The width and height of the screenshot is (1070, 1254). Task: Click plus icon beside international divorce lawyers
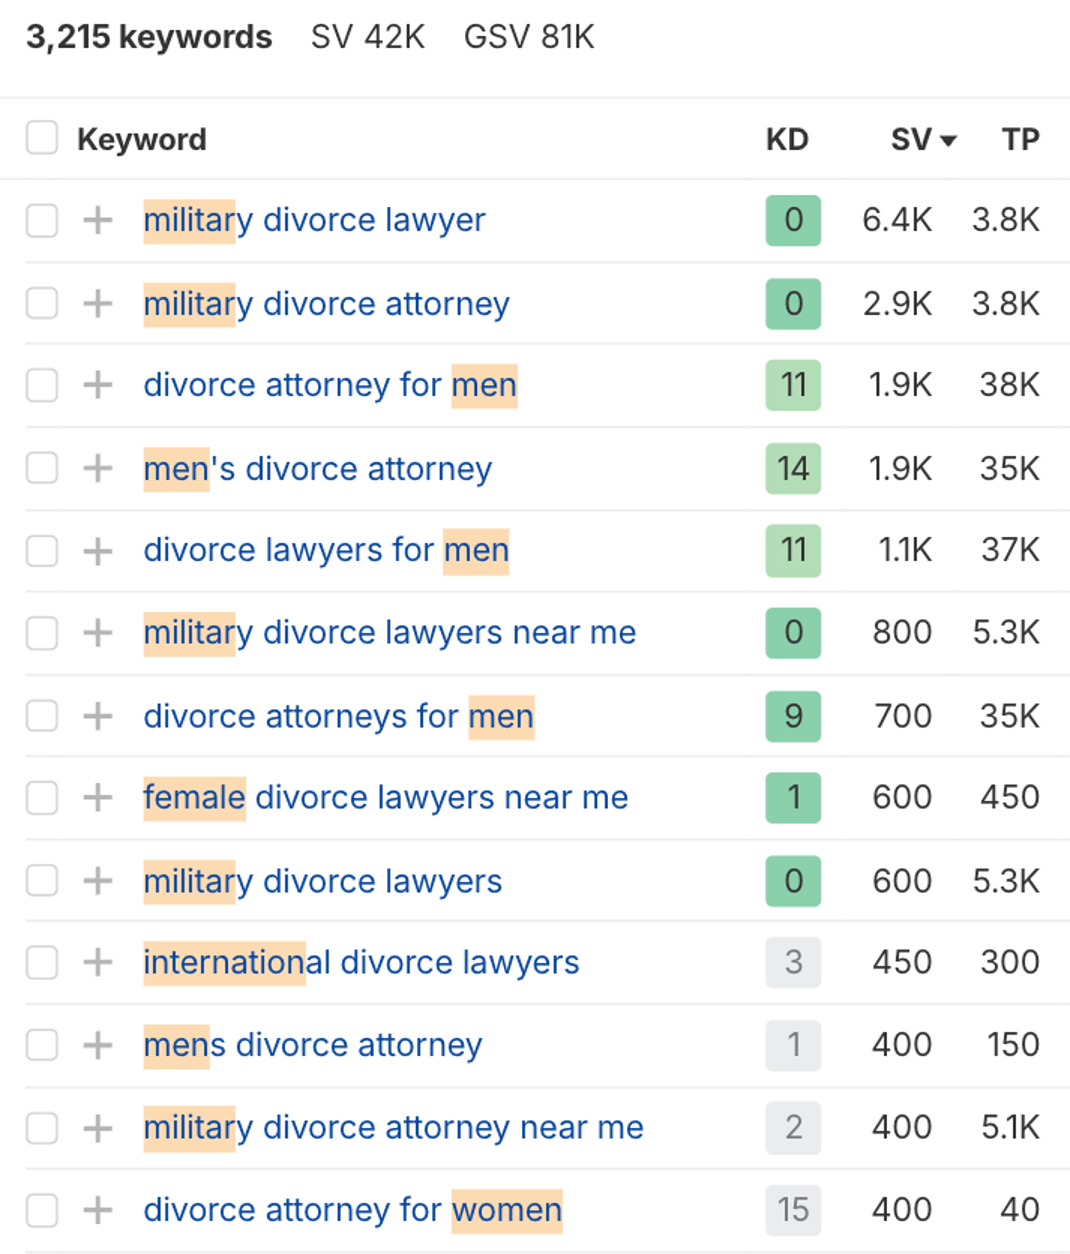tap(97, 962)
